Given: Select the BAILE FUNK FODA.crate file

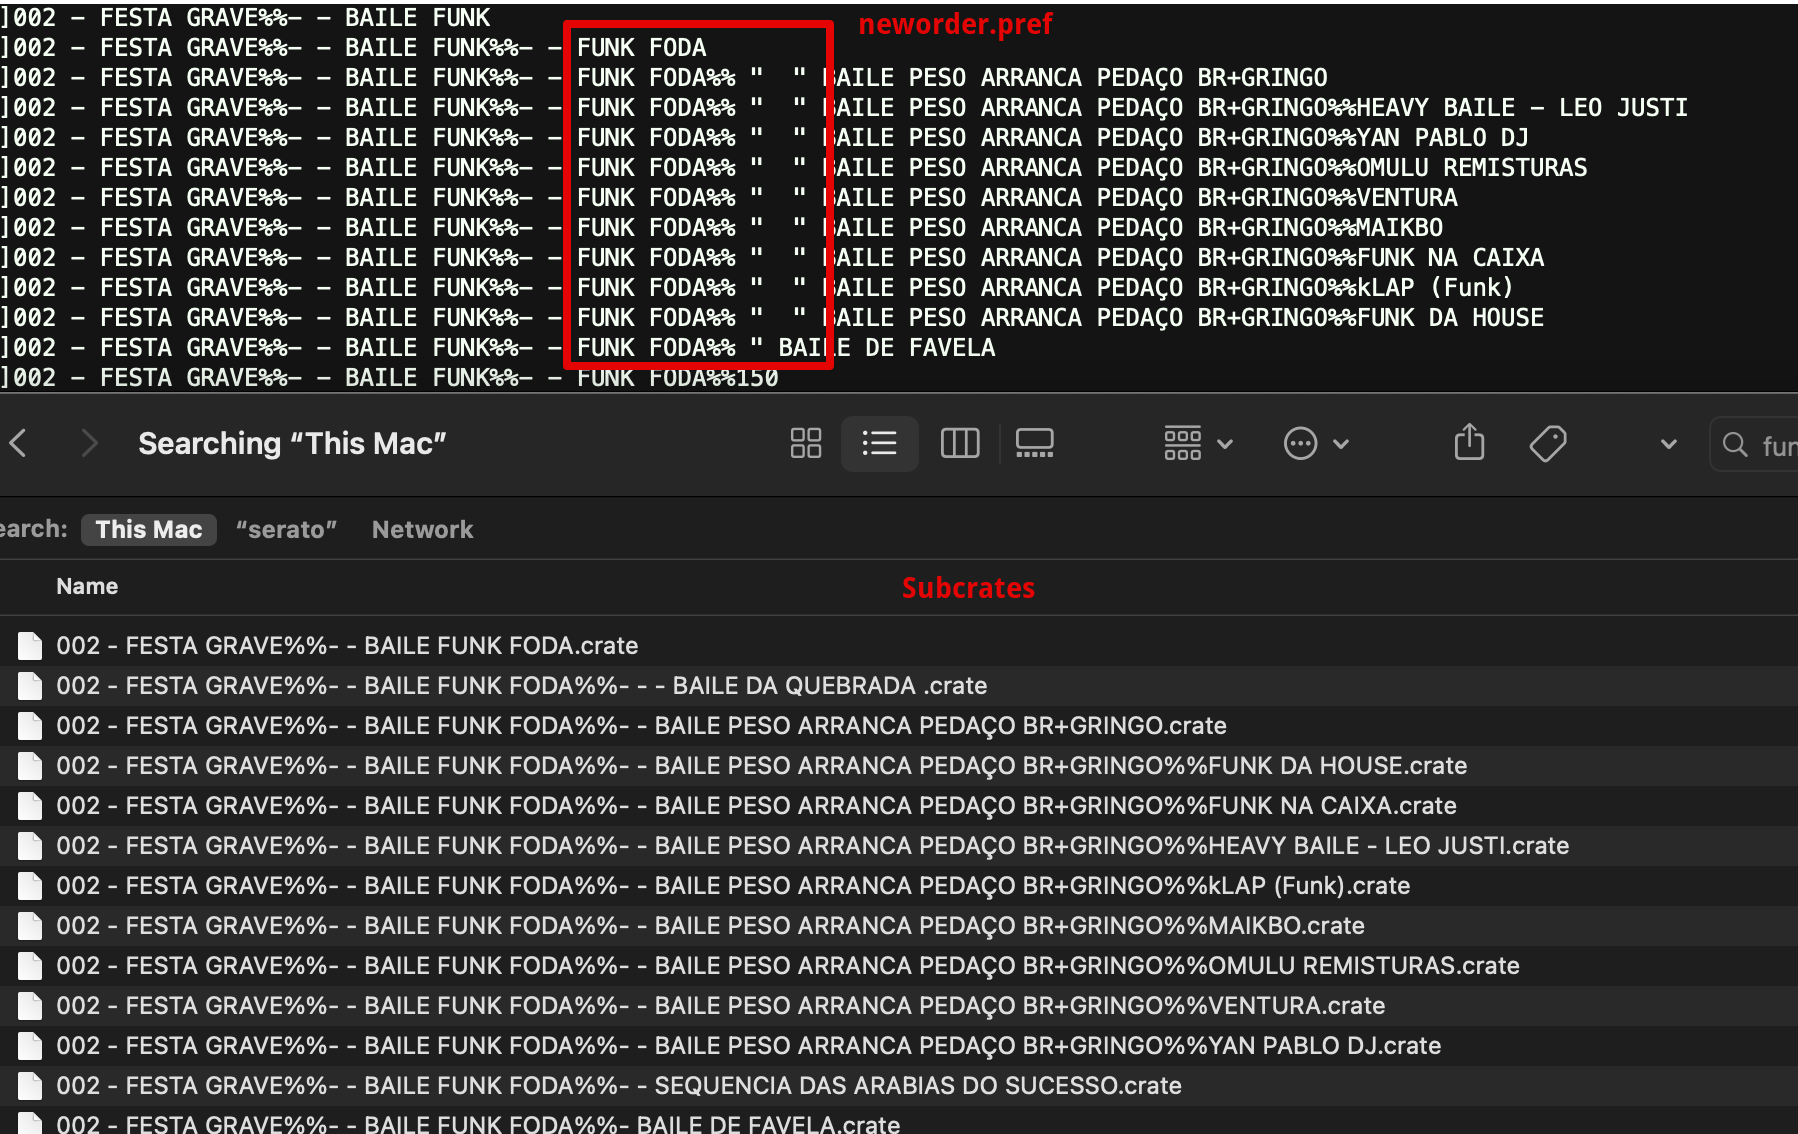Looking at the screenshot, I should pyautogui.click(x=346, y=646).
